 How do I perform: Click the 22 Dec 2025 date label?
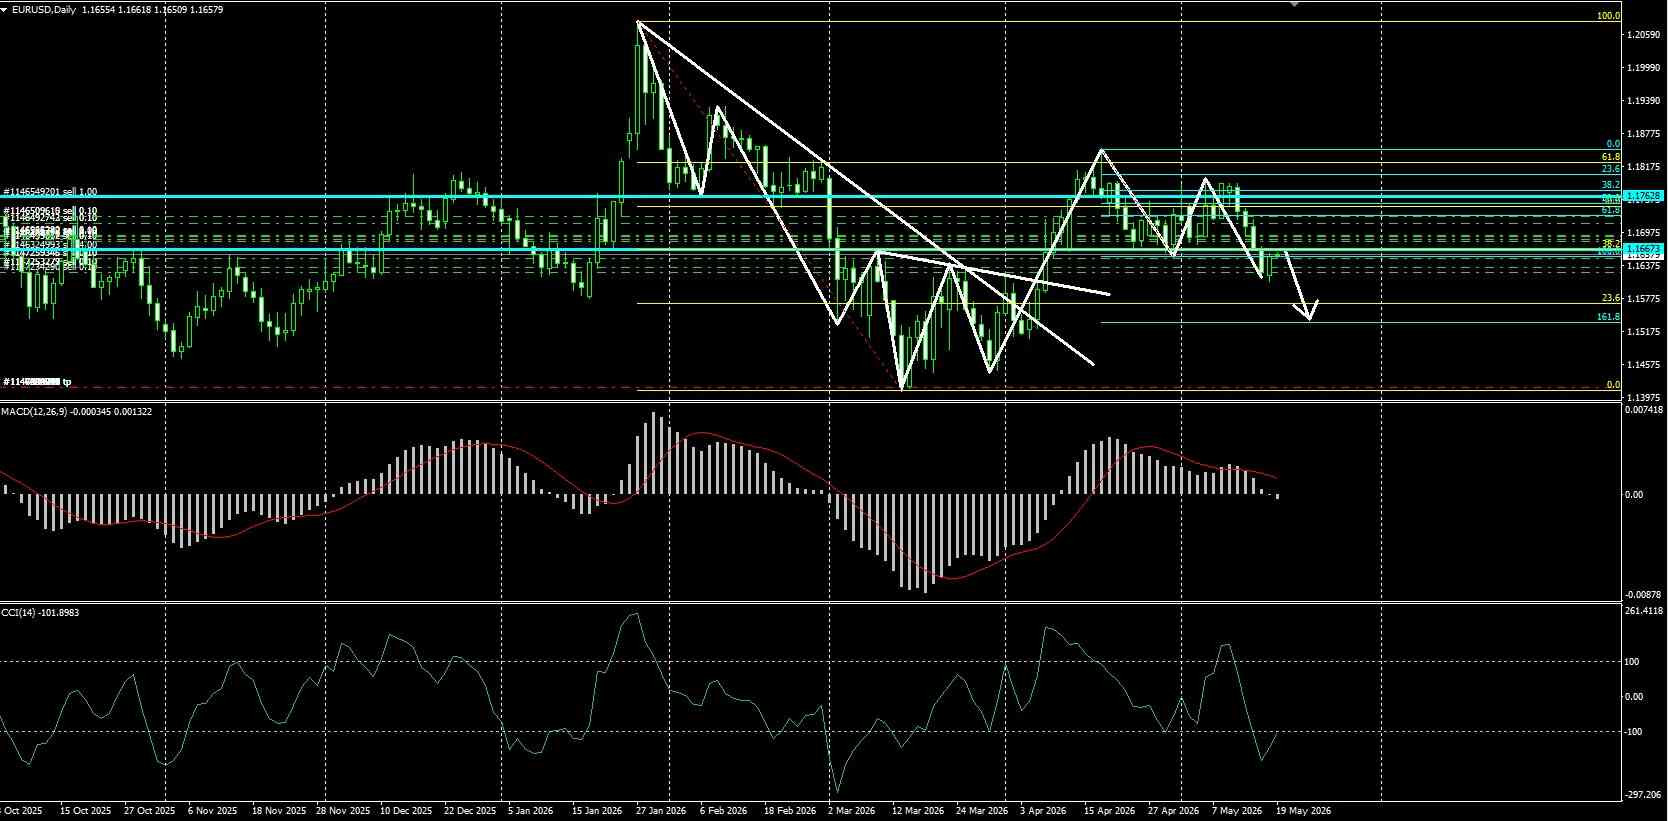470,811
